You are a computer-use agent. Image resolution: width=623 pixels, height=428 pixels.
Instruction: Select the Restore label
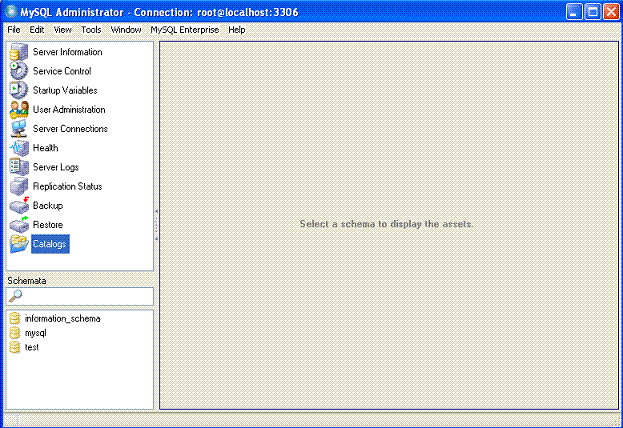click(x=48, y=225)
